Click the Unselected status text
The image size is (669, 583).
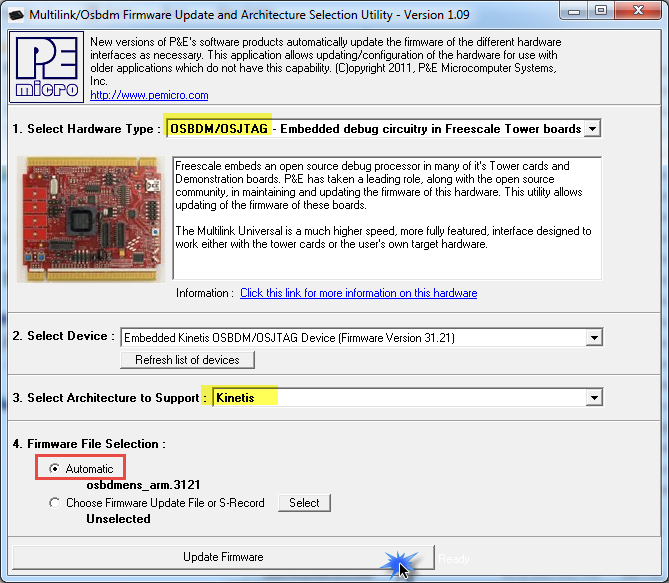(119, 519)
